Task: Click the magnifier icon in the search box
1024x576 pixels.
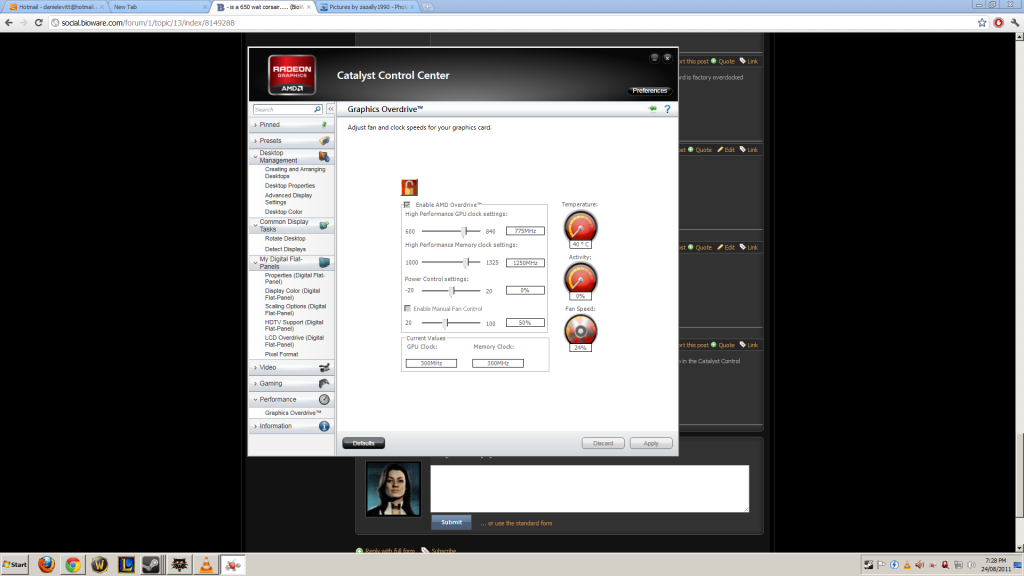Action: (x=318, y=109)
